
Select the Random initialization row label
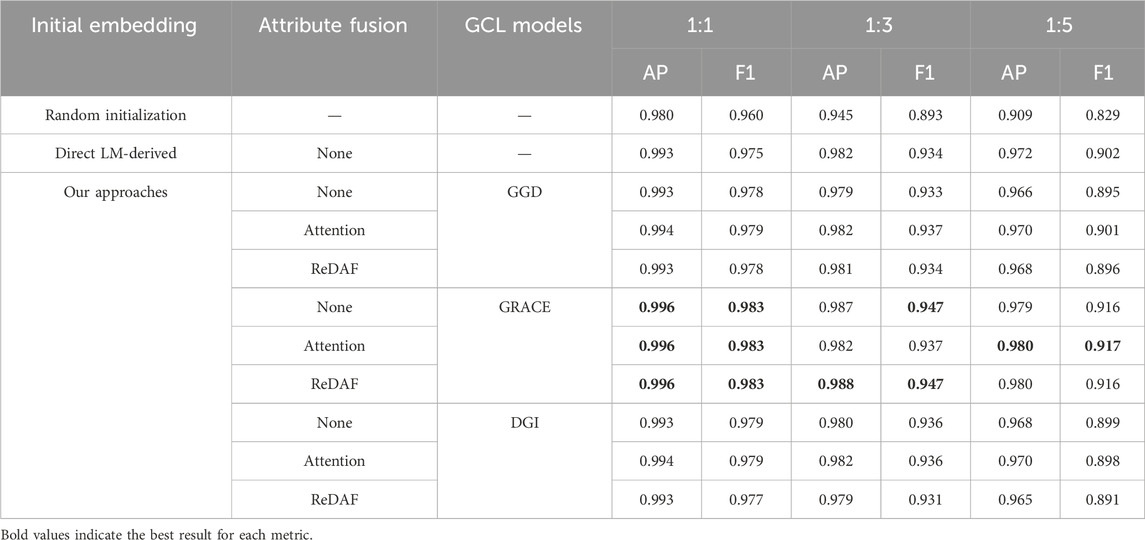tap(115, 115)
